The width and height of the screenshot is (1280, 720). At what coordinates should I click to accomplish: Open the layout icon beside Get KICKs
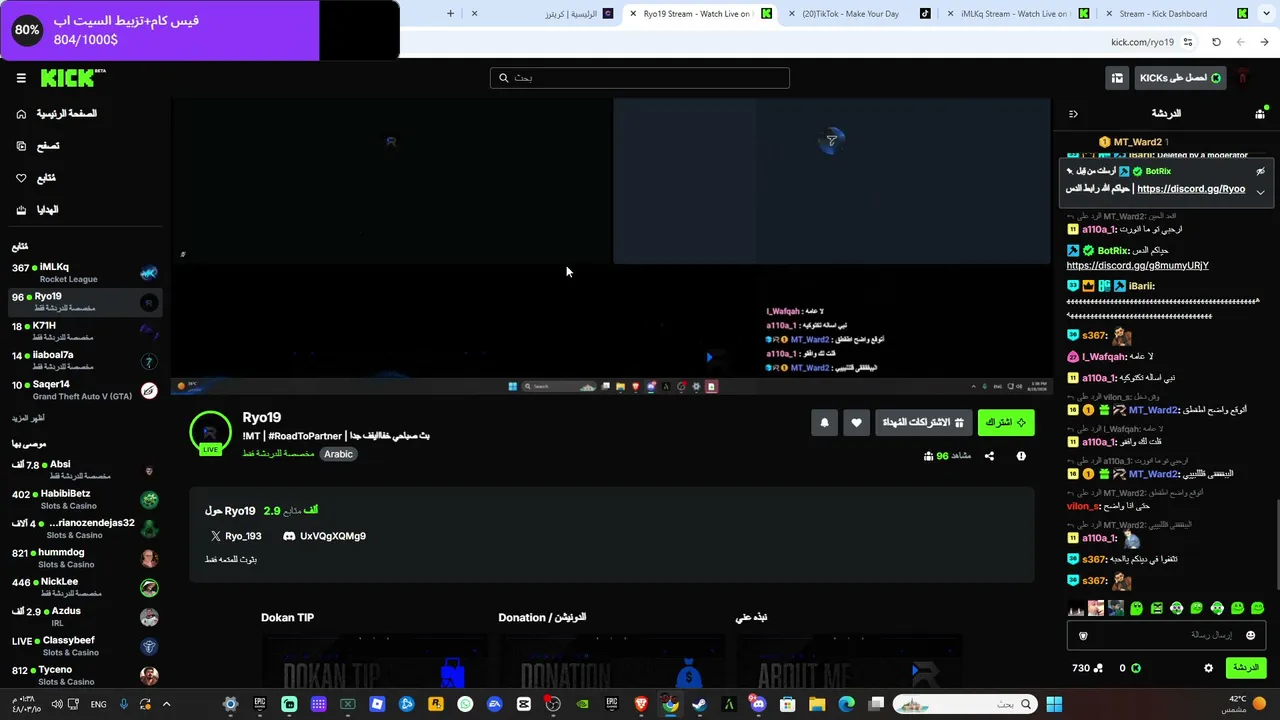[x=1117, y=78]
